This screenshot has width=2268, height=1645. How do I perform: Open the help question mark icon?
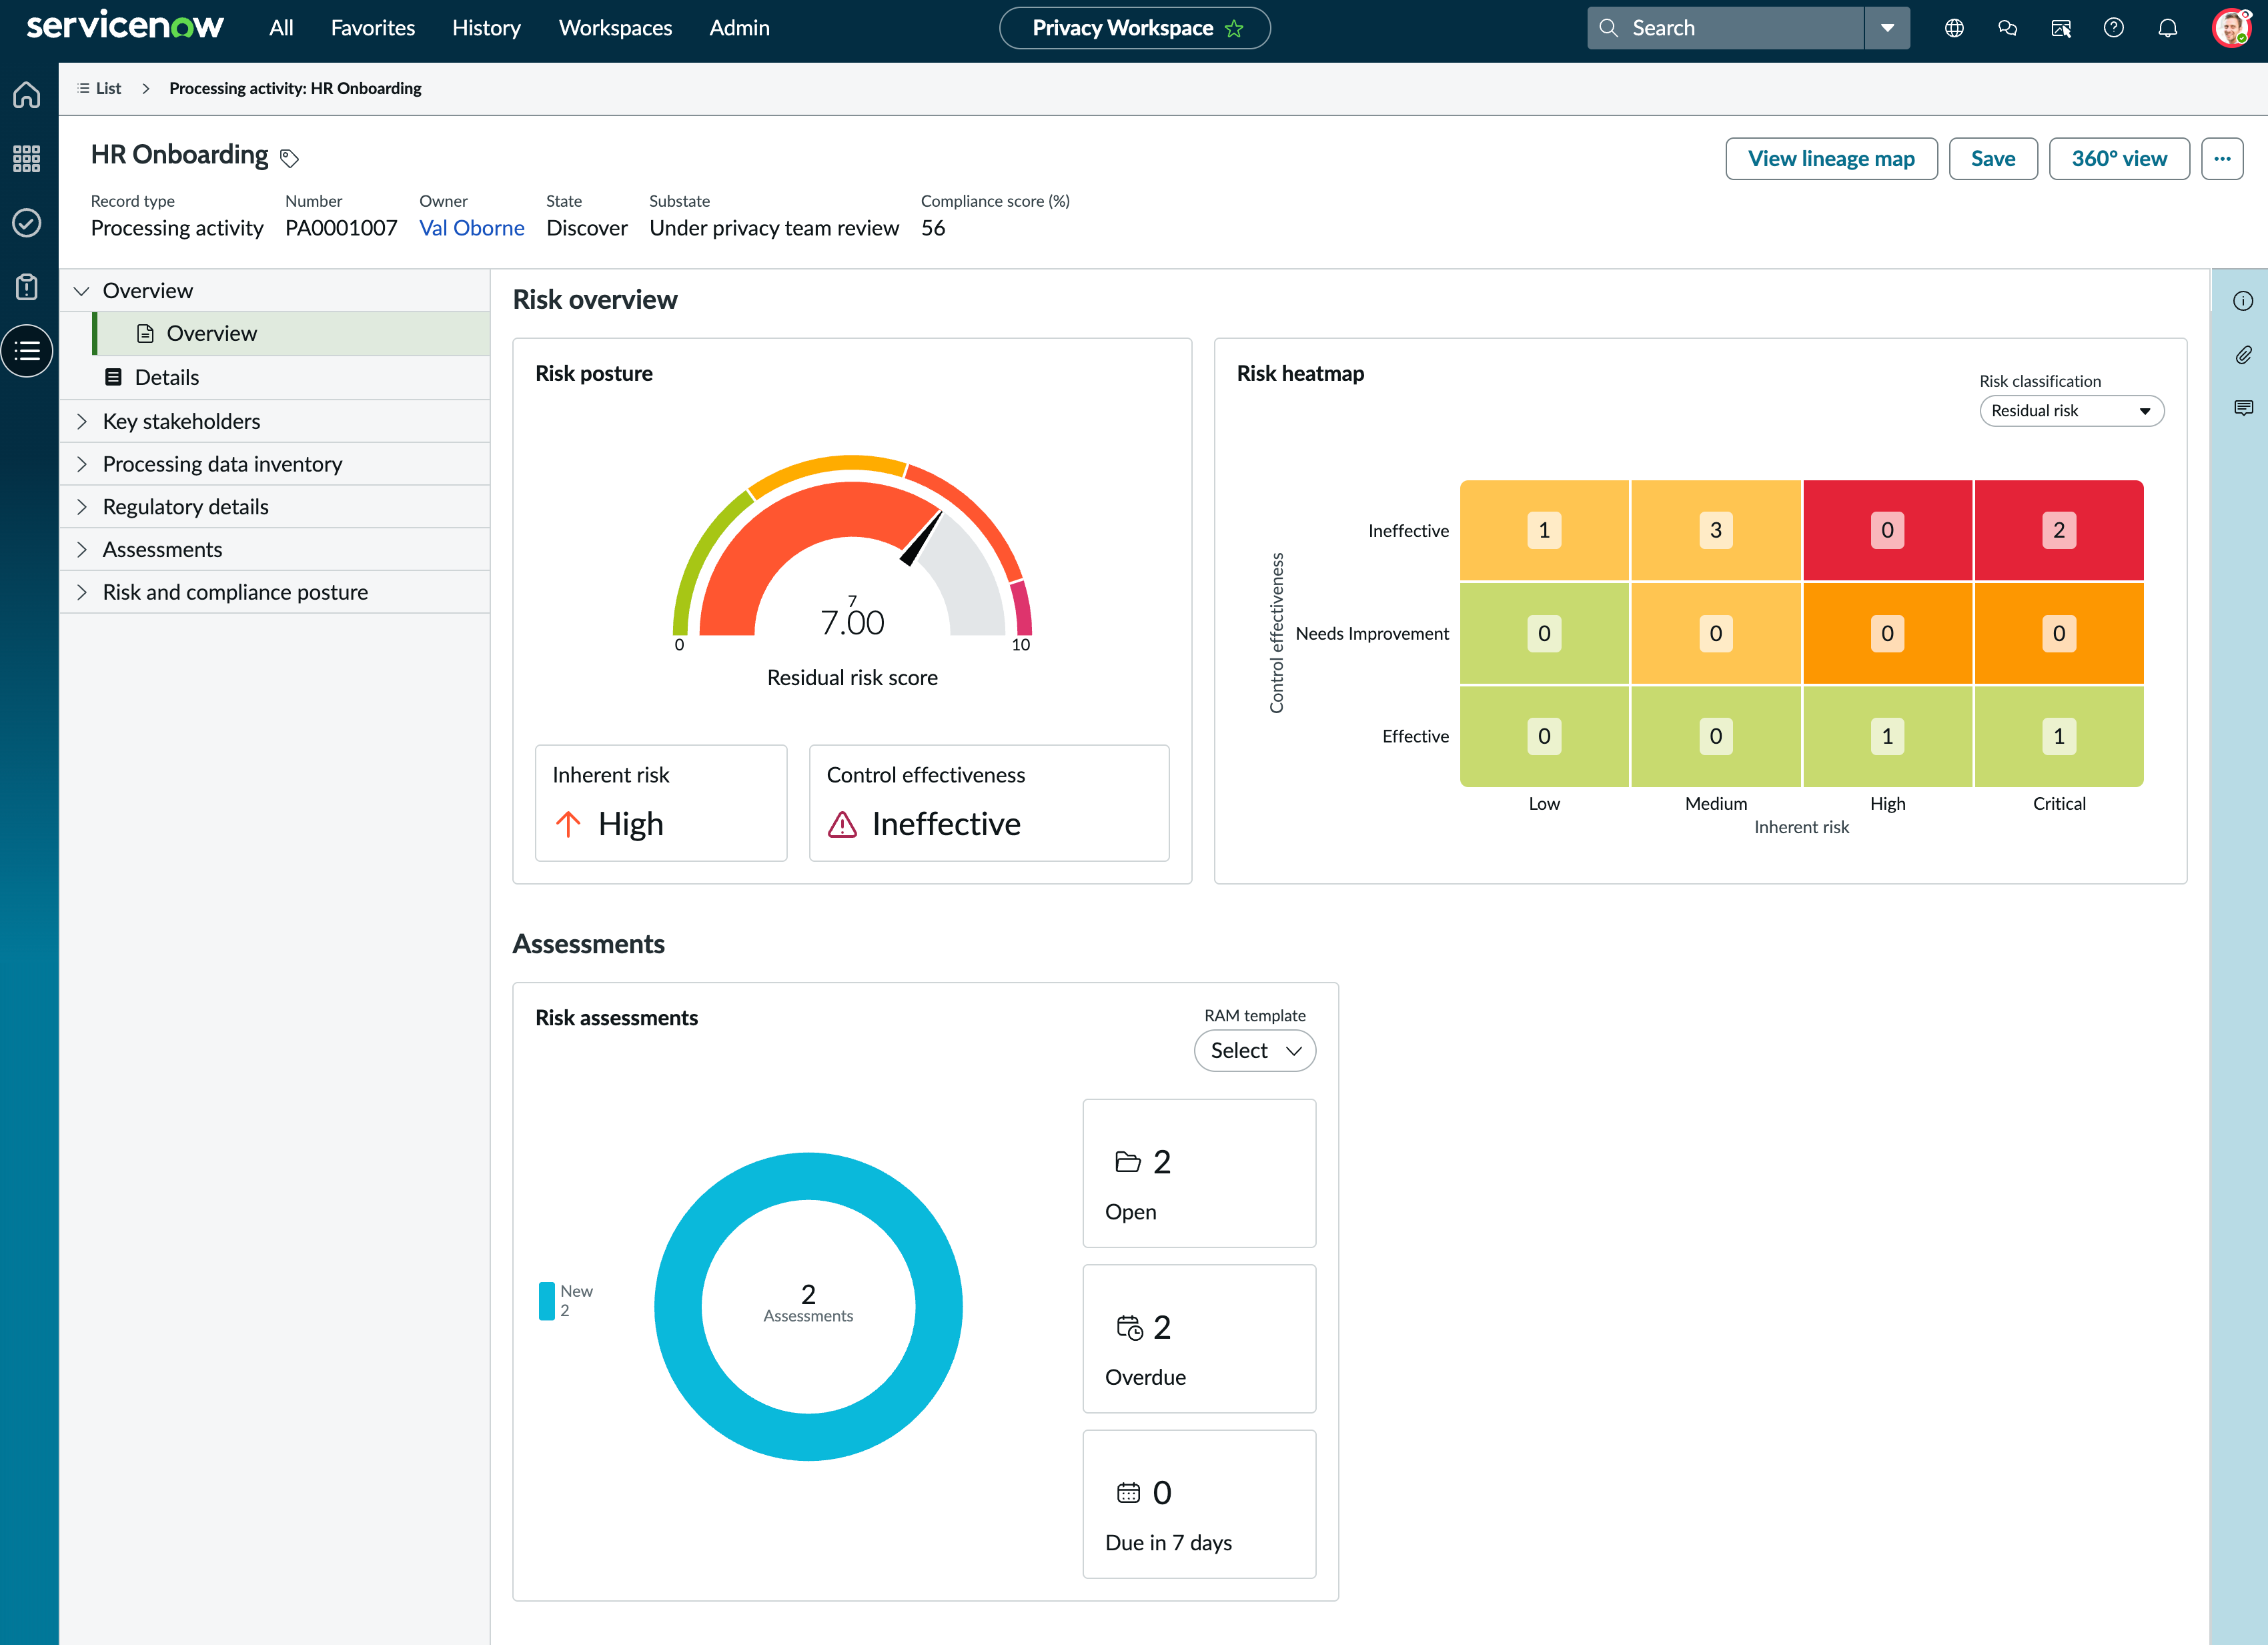2113,28
